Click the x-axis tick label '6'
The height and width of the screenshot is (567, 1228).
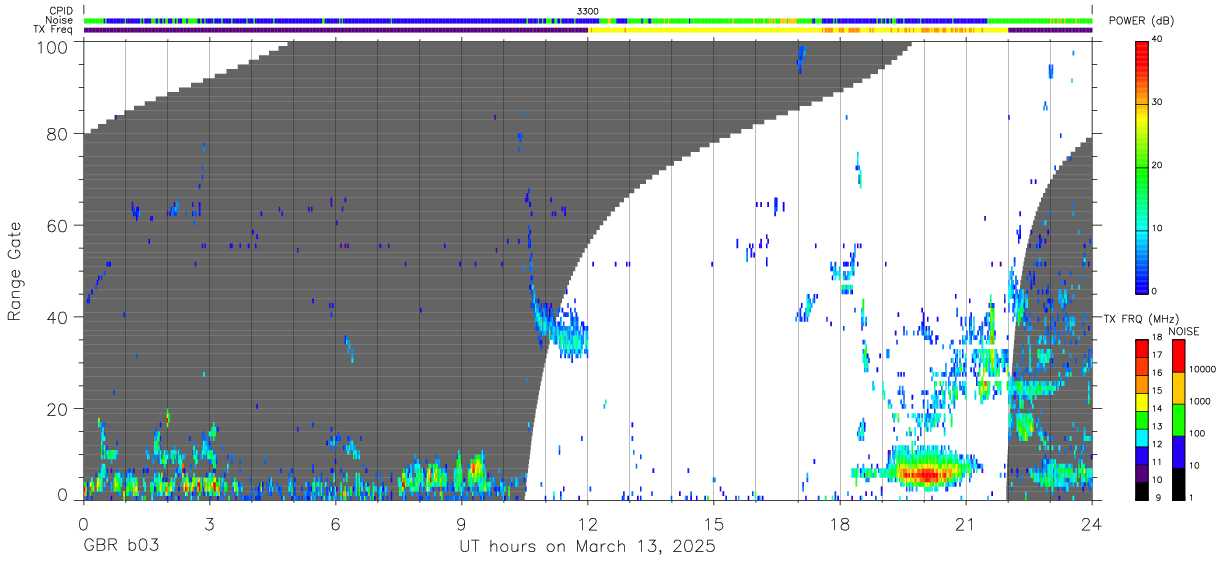[335, 523]
